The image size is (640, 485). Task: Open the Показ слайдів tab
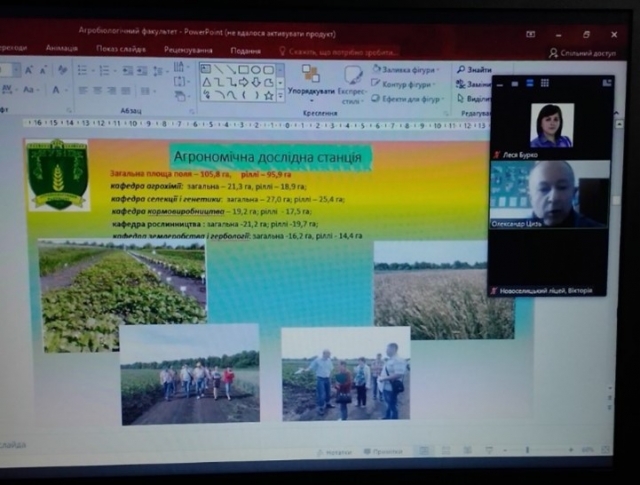pyautogui.click(x=121, y=49)
